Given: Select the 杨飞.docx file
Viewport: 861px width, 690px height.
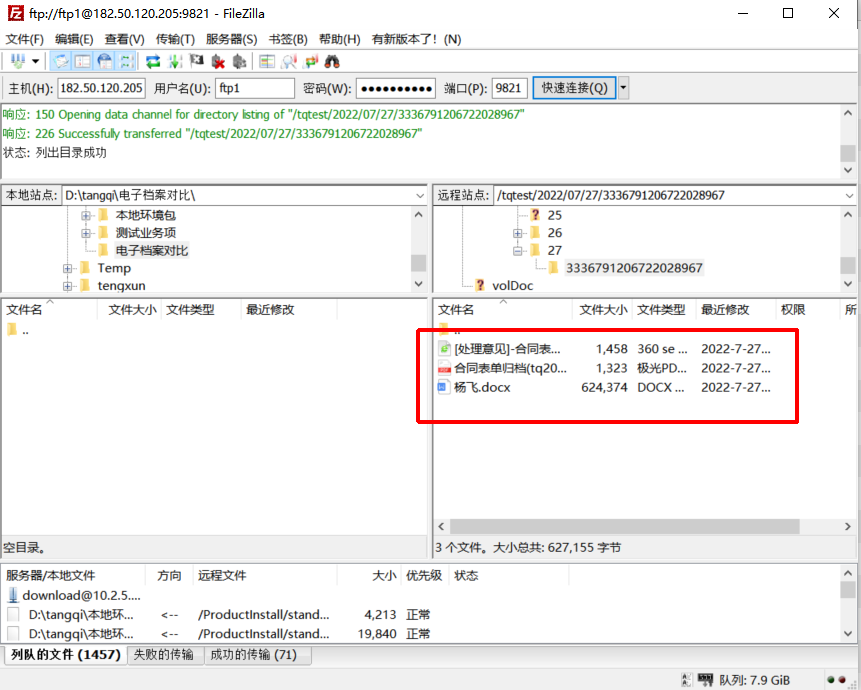Looking at the screenshot, I should pos(604,388).
